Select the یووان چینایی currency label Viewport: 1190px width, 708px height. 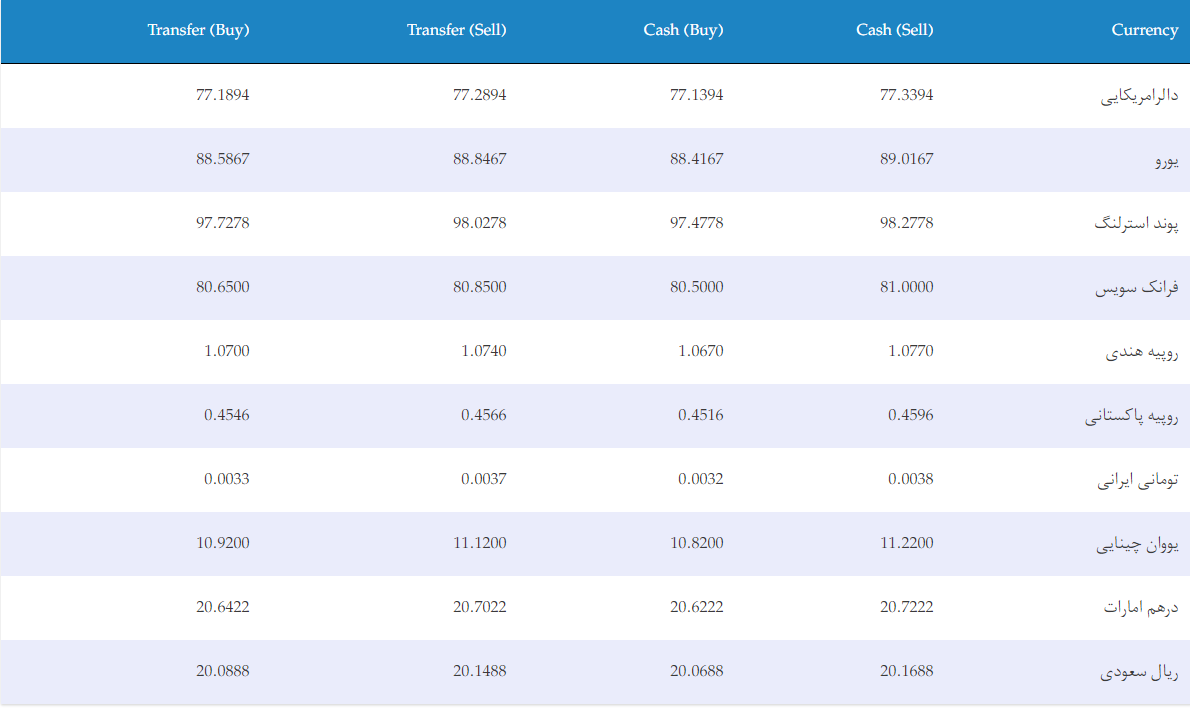tap(1137, 544)
